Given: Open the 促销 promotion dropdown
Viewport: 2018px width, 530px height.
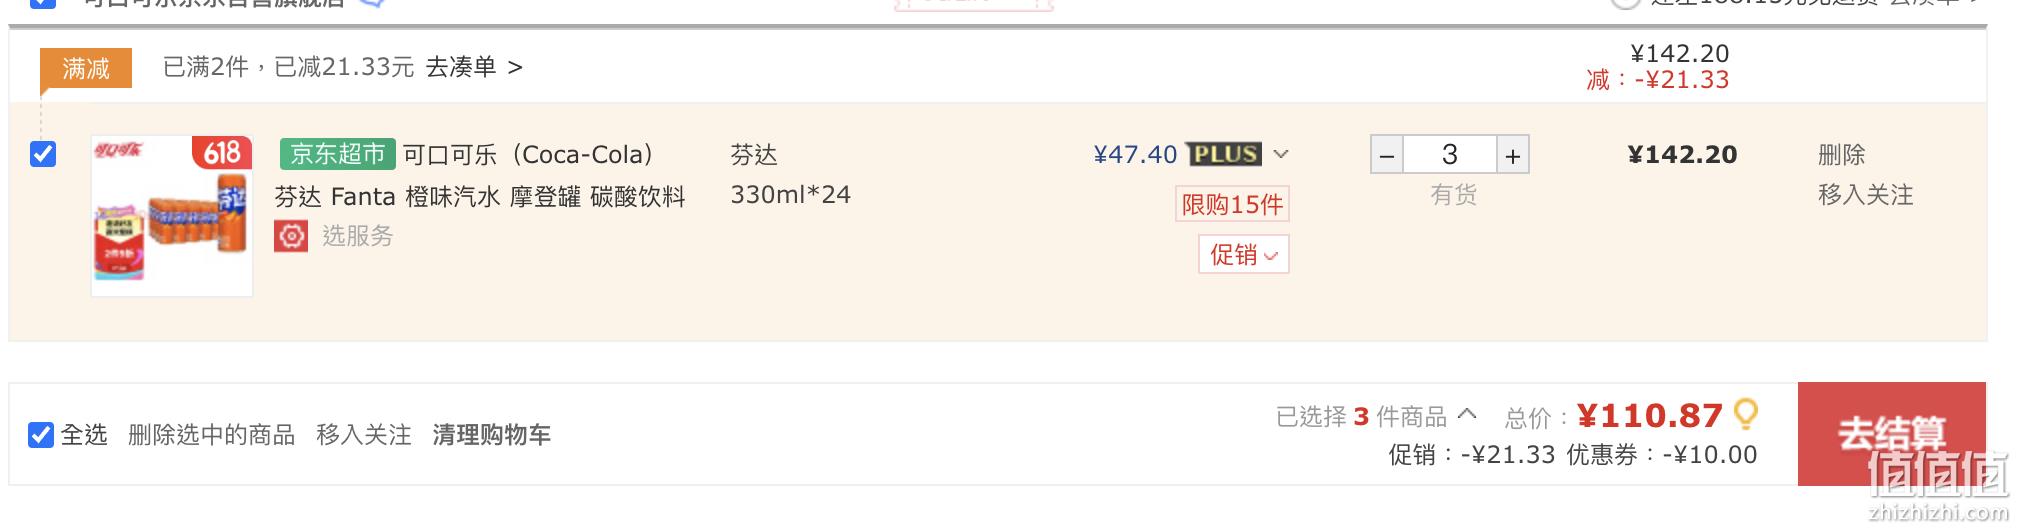Looking at the screenshot, I should pyautogui.click(x=1244, y=254).
